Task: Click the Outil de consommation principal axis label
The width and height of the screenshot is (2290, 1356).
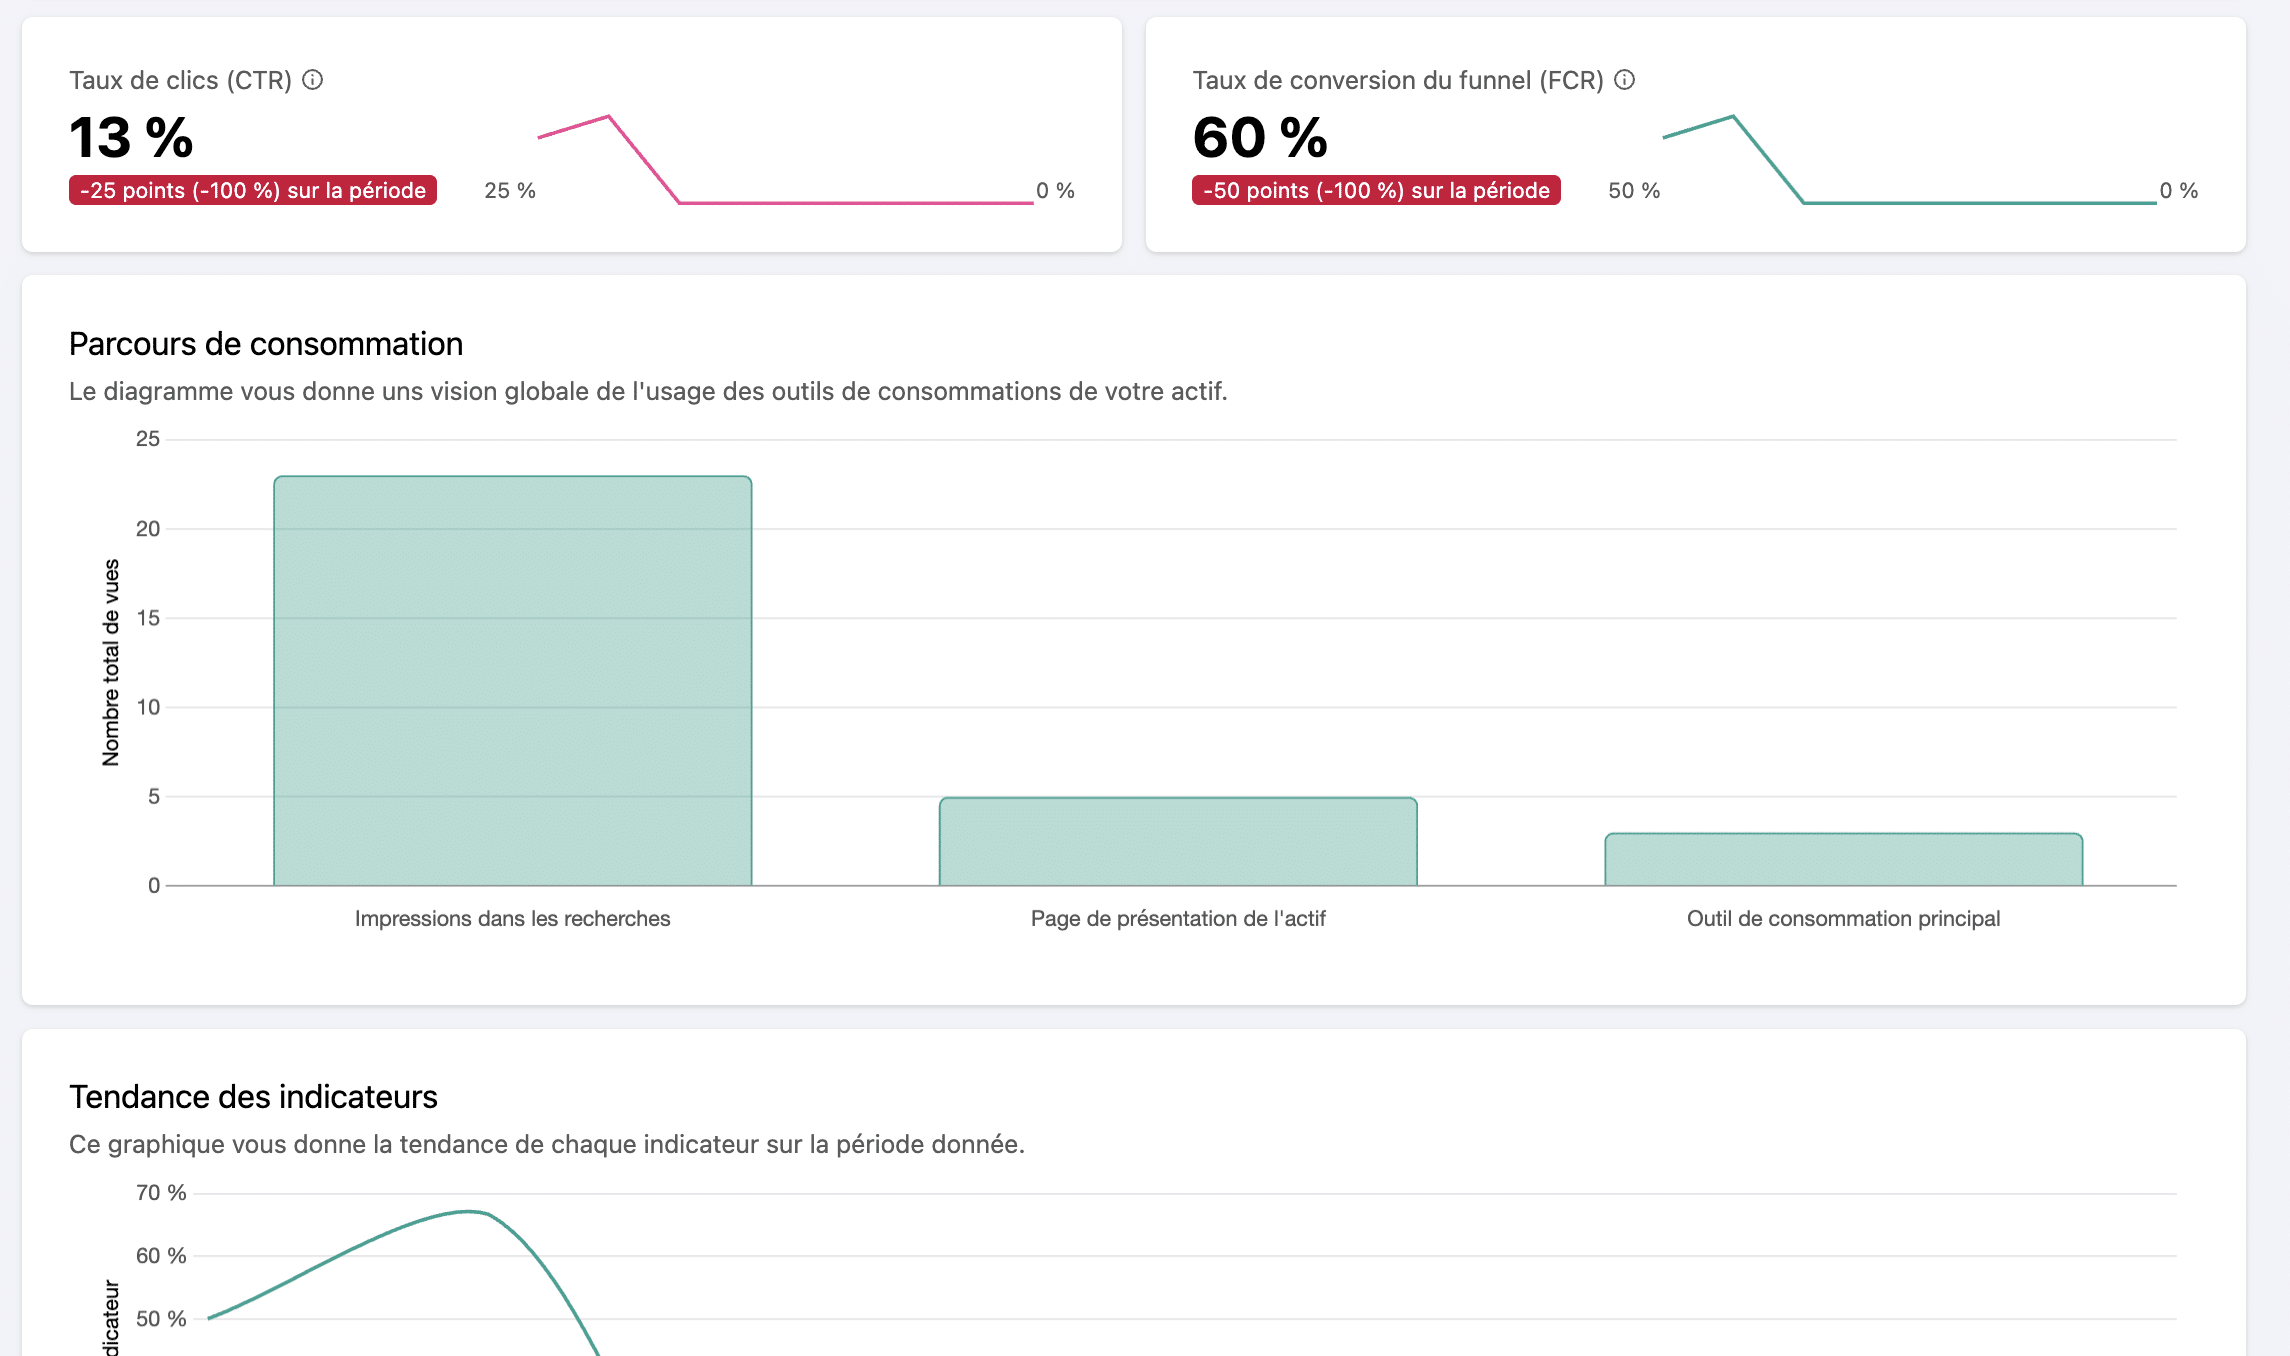Action: click(1843, 918)
